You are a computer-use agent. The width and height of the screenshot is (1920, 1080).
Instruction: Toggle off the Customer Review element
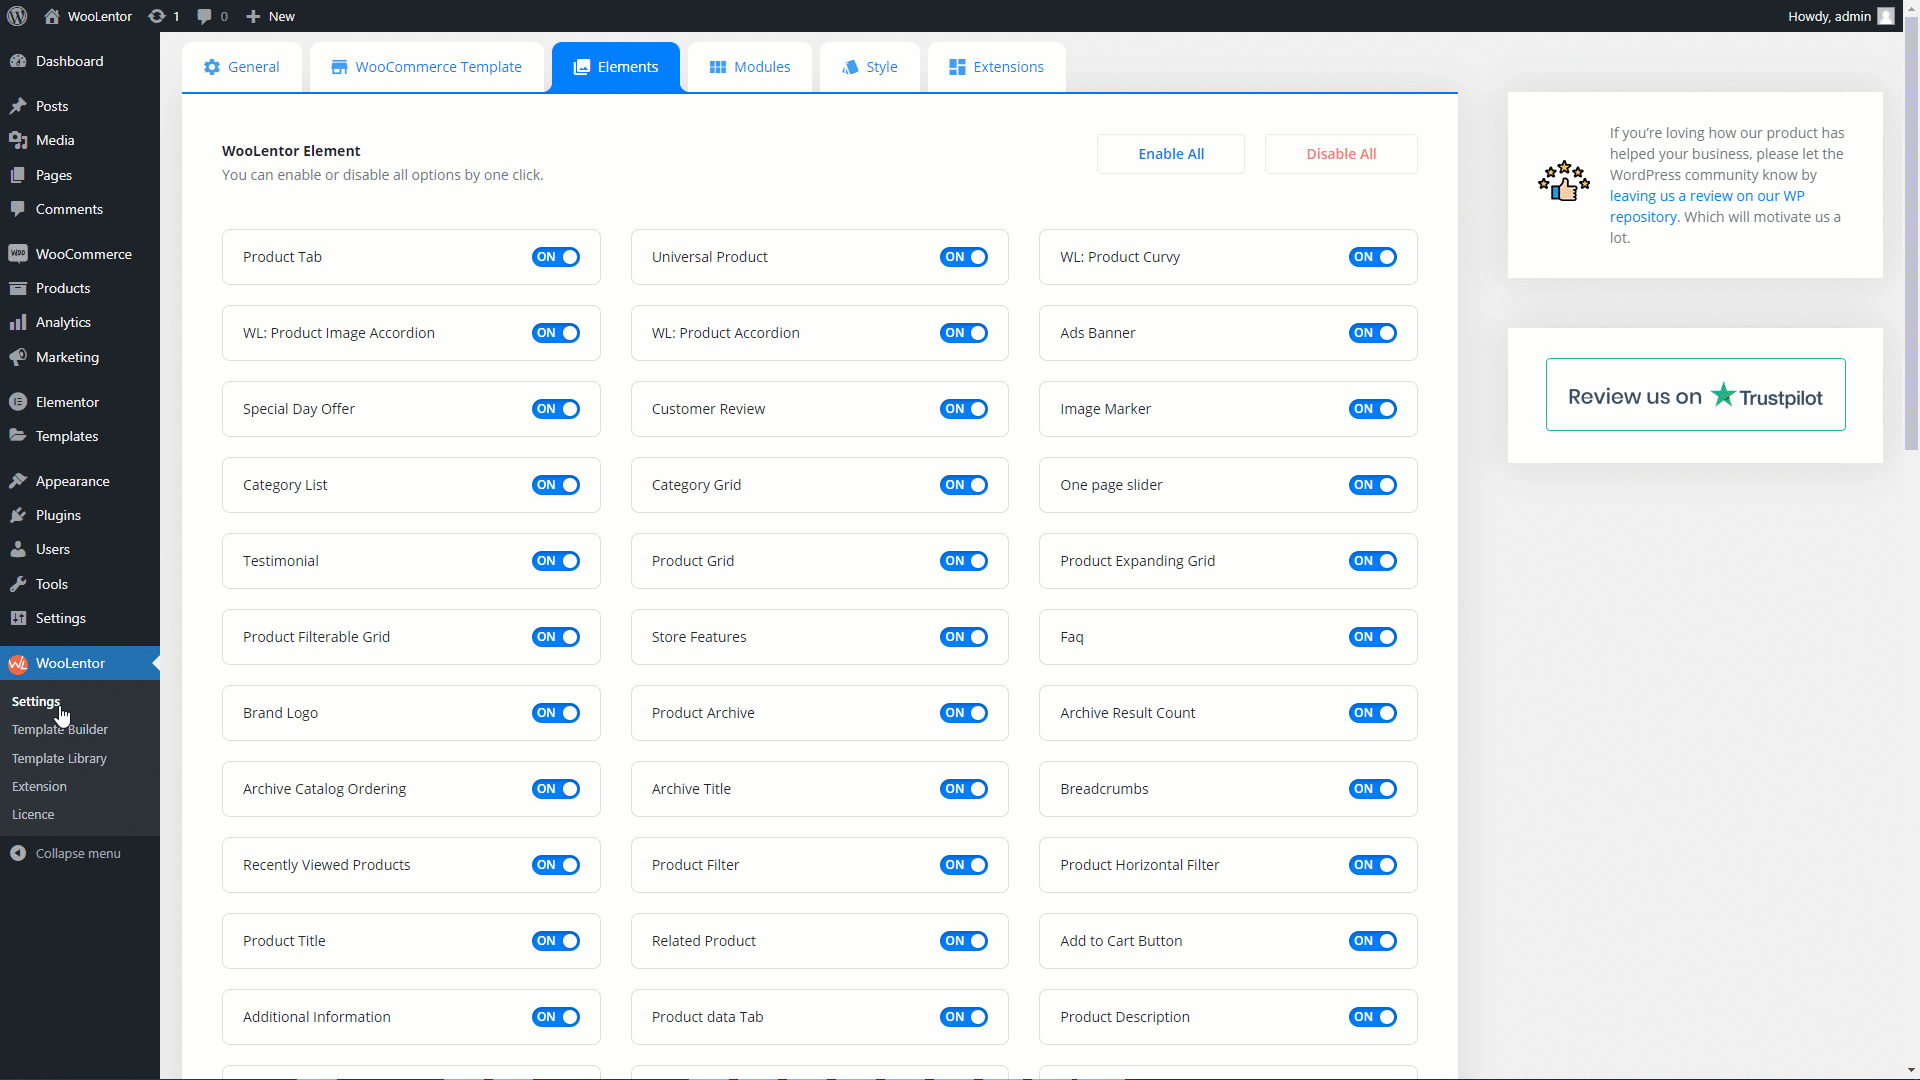(965, 407)
